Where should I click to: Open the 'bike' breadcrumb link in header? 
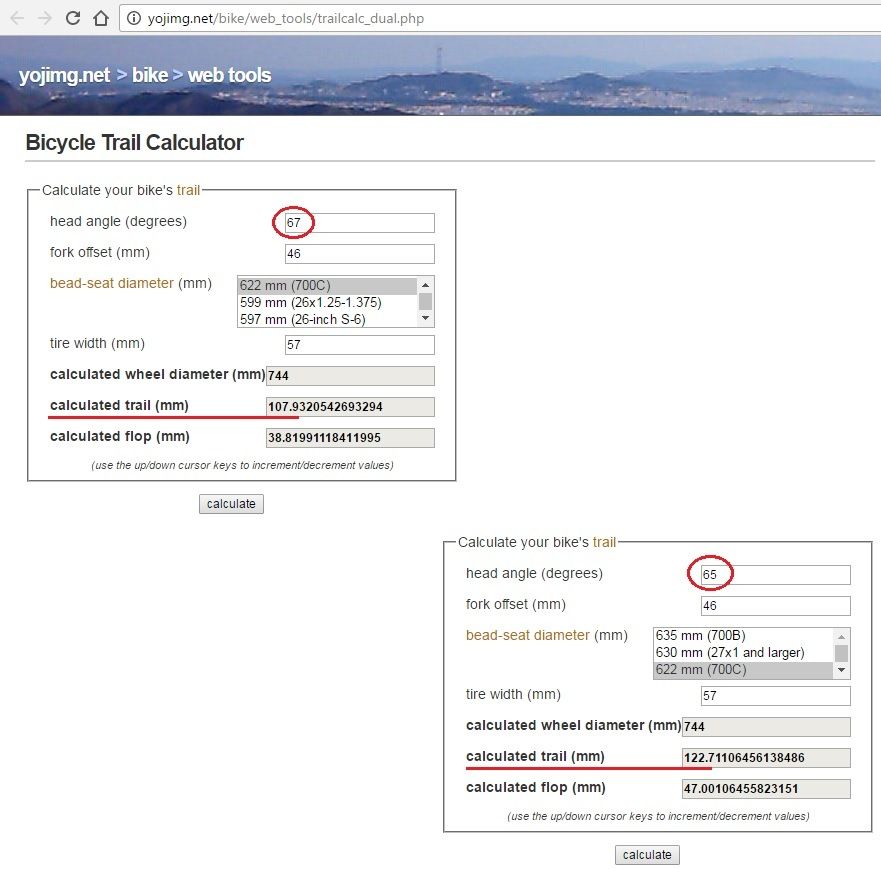tap(149, 75)
